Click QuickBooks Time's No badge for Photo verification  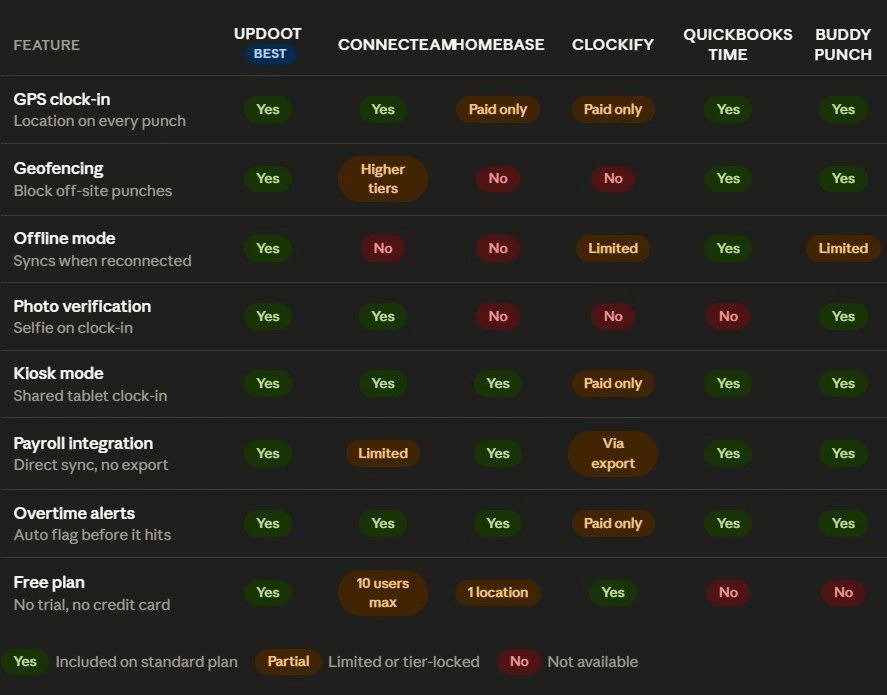tap(728, 316)
